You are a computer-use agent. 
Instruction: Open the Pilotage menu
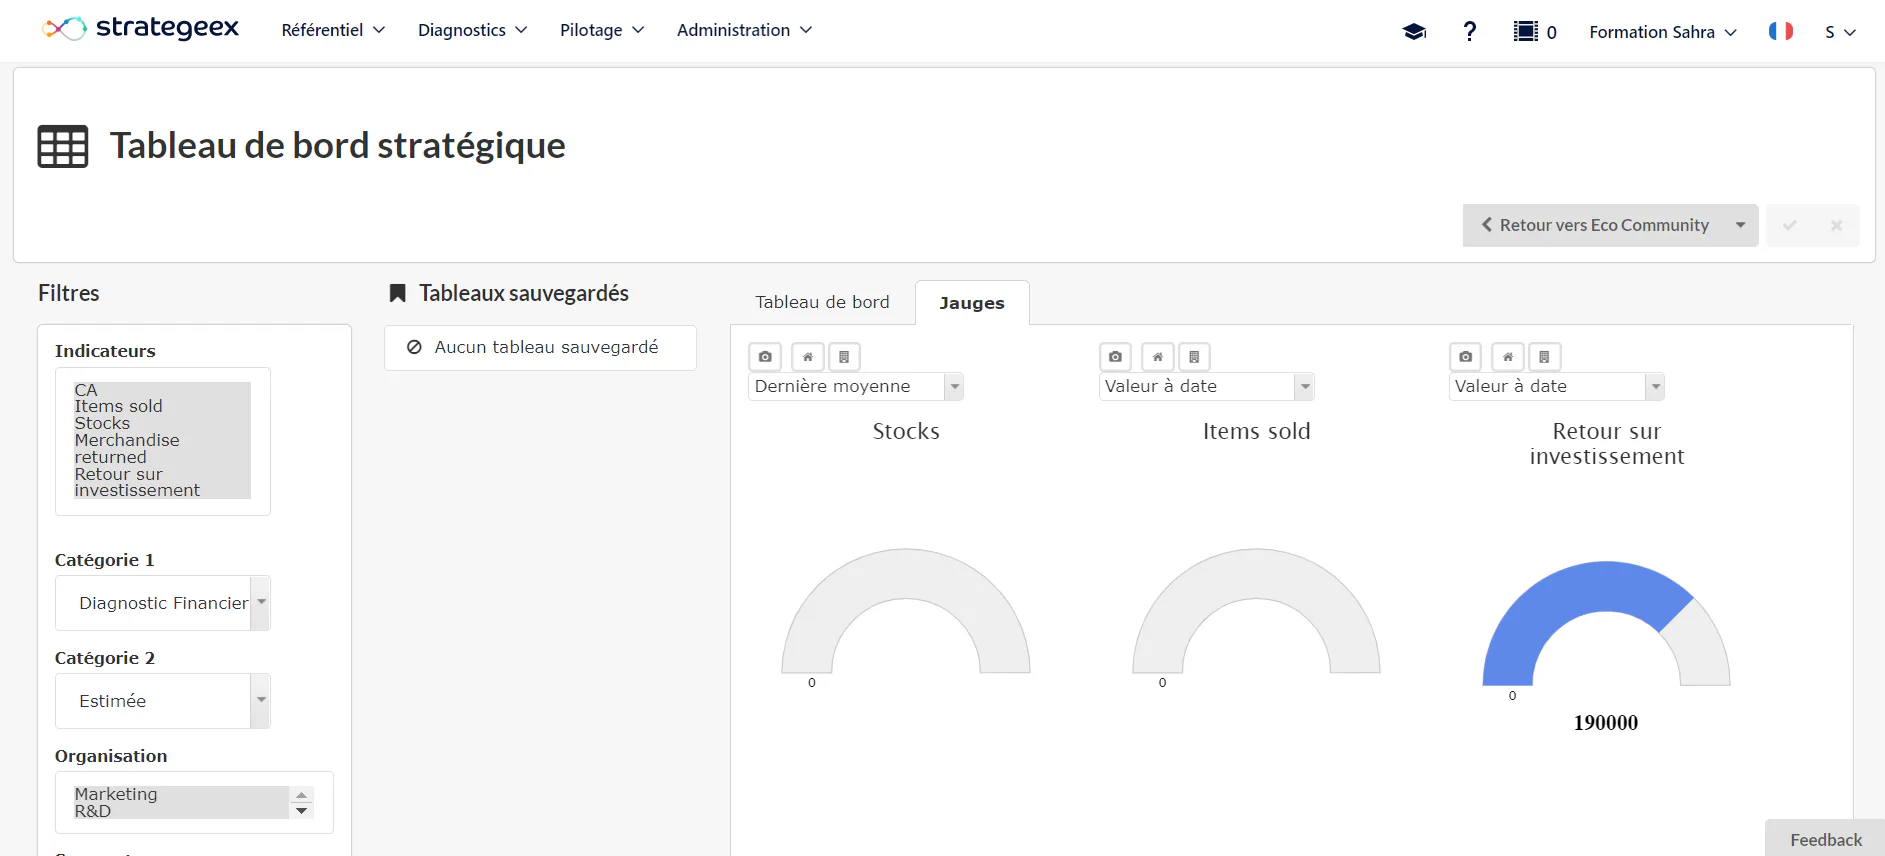(x=602, y=30)
